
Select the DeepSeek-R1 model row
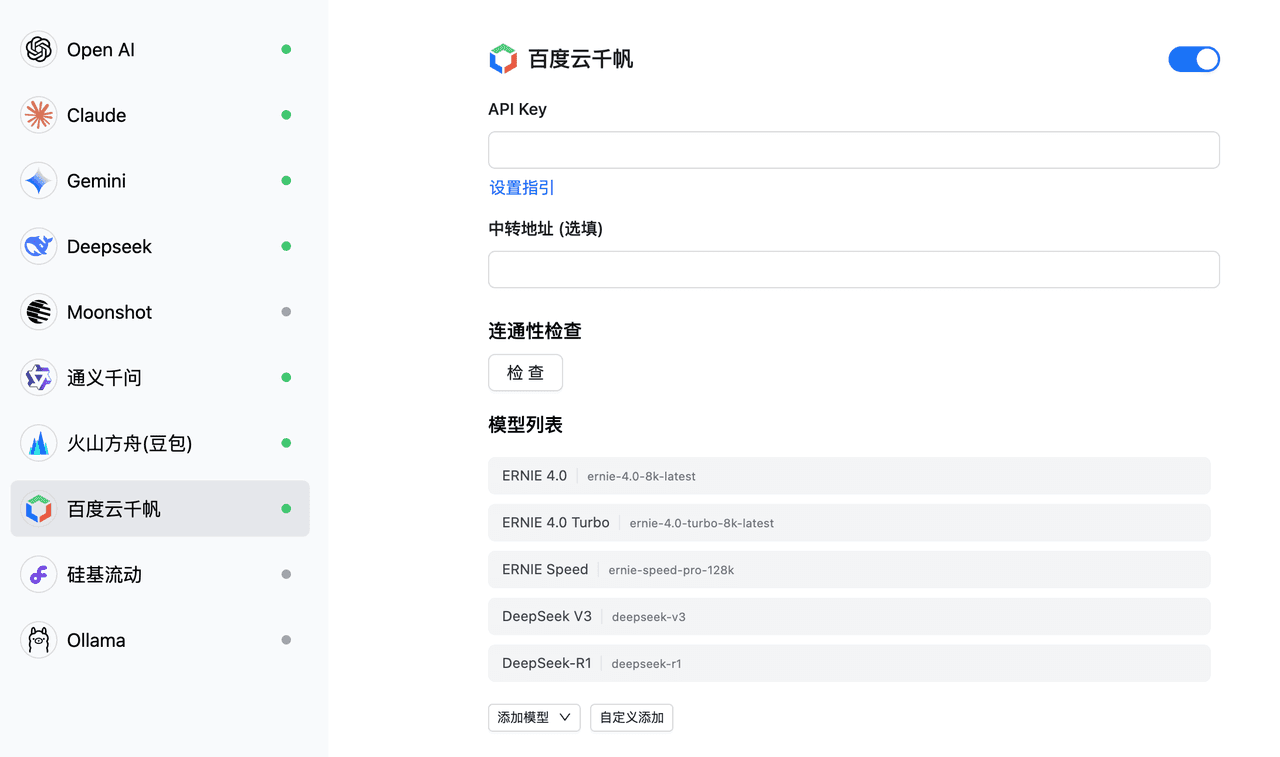click(849, 663)
